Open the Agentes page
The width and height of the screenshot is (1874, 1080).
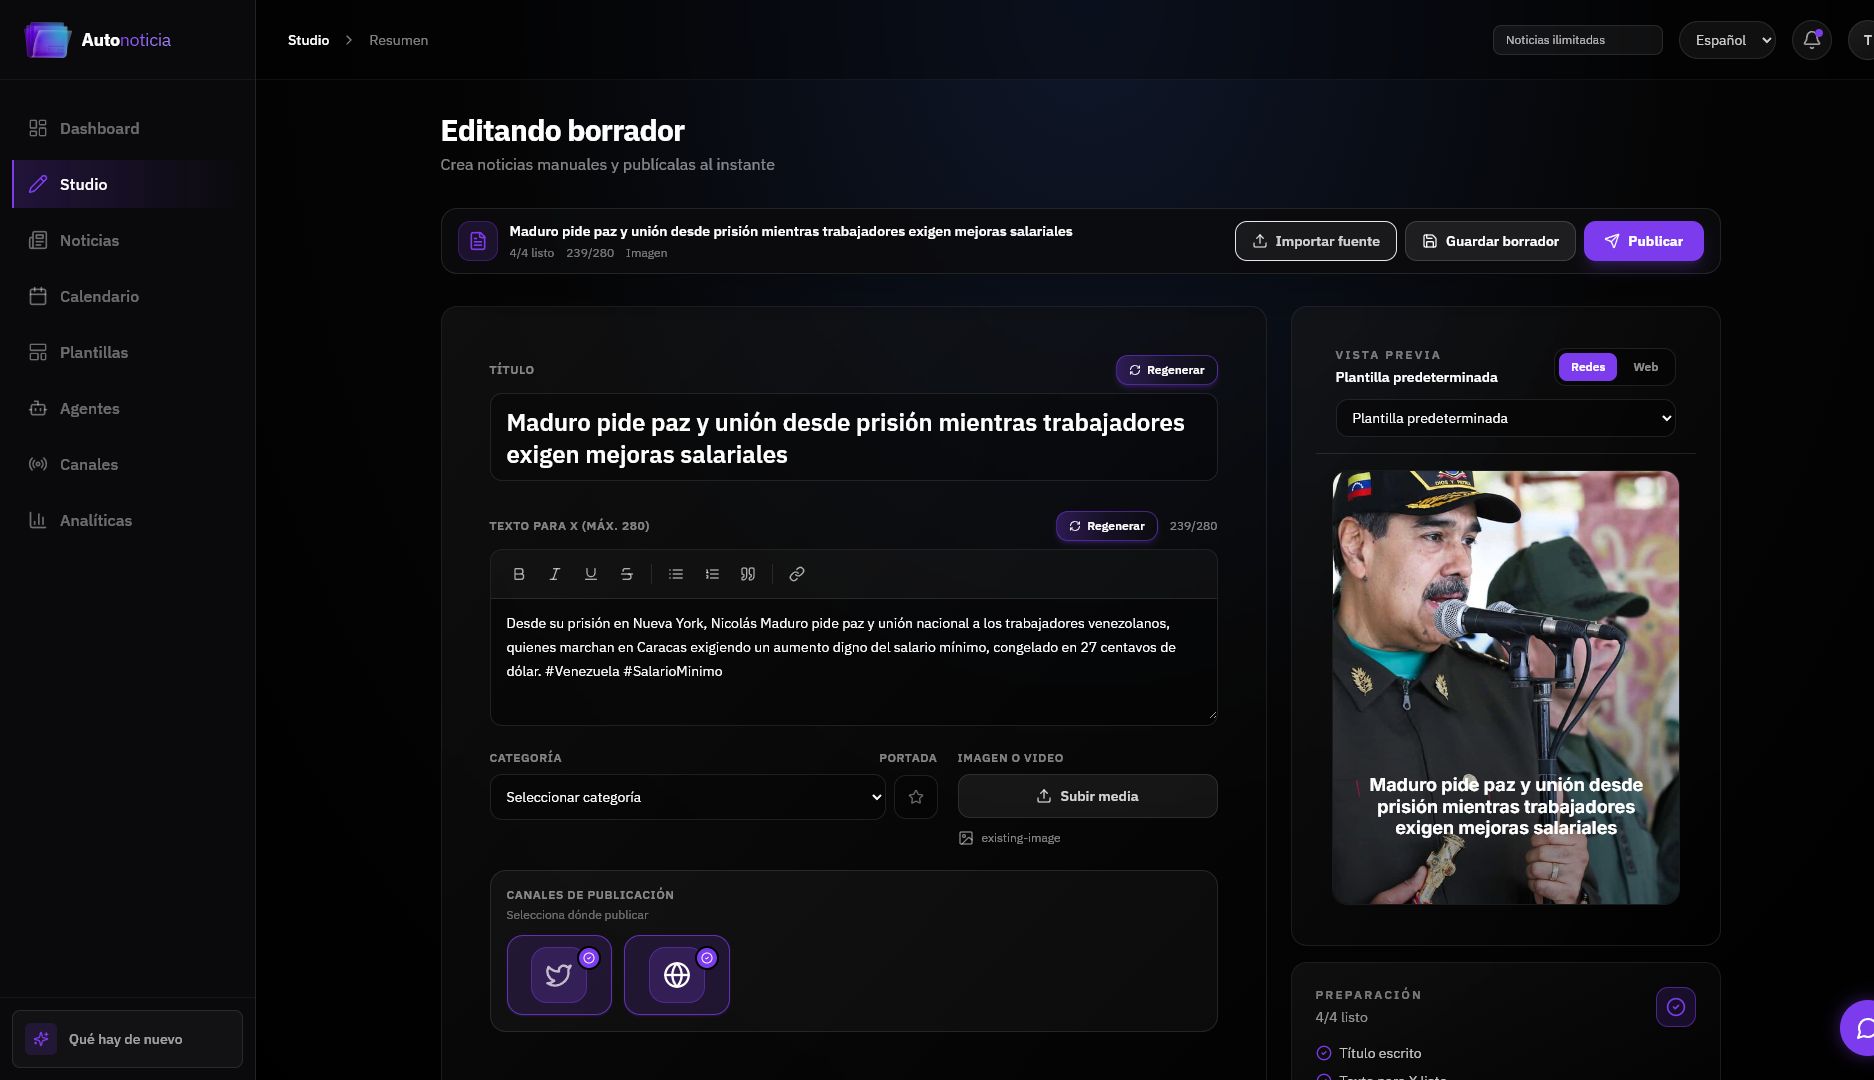click(x=127, y=408)
